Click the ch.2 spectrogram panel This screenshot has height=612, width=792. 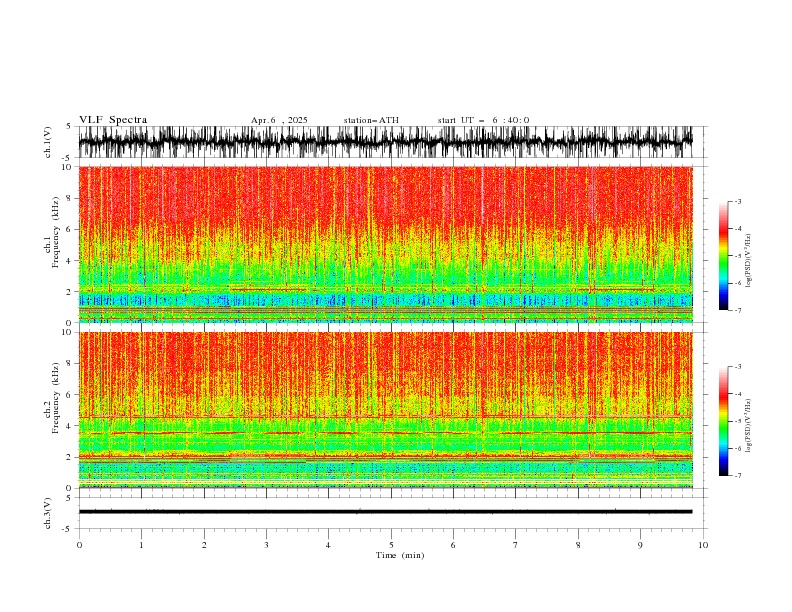tap(386, 410)
